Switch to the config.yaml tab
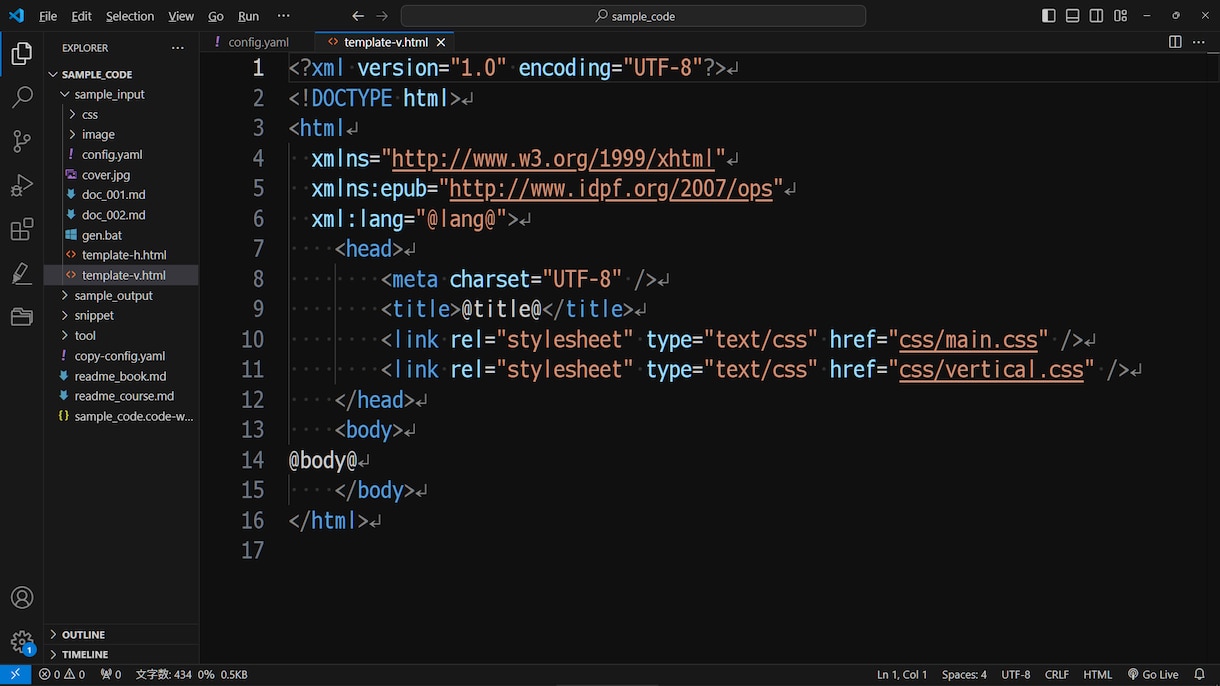Image resolution: width=1220 pixels, height=686 pixels. 258,42
